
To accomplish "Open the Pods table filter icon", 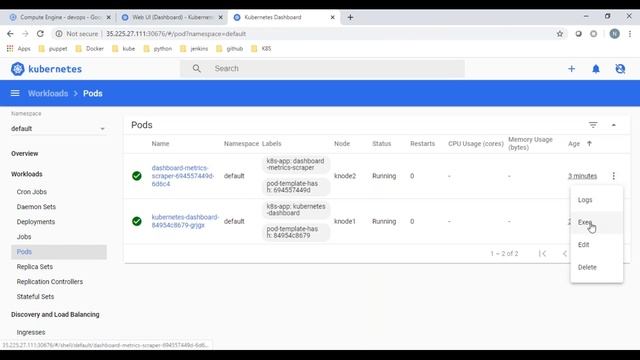I will pos(593,125).
